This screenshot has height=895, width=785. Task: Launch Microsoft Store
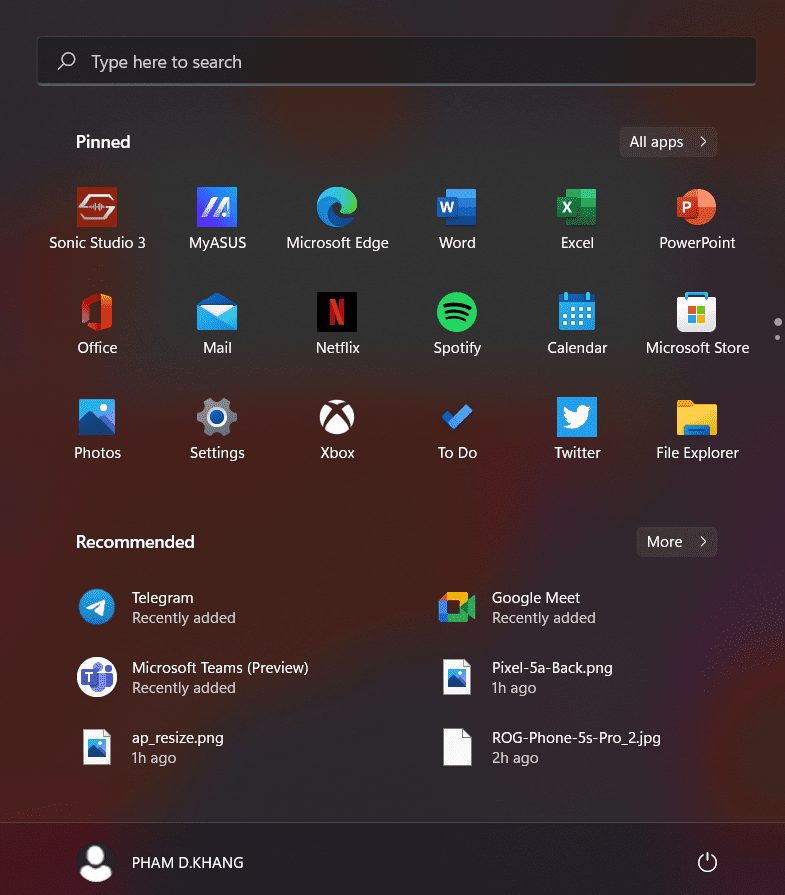(697, 324)
